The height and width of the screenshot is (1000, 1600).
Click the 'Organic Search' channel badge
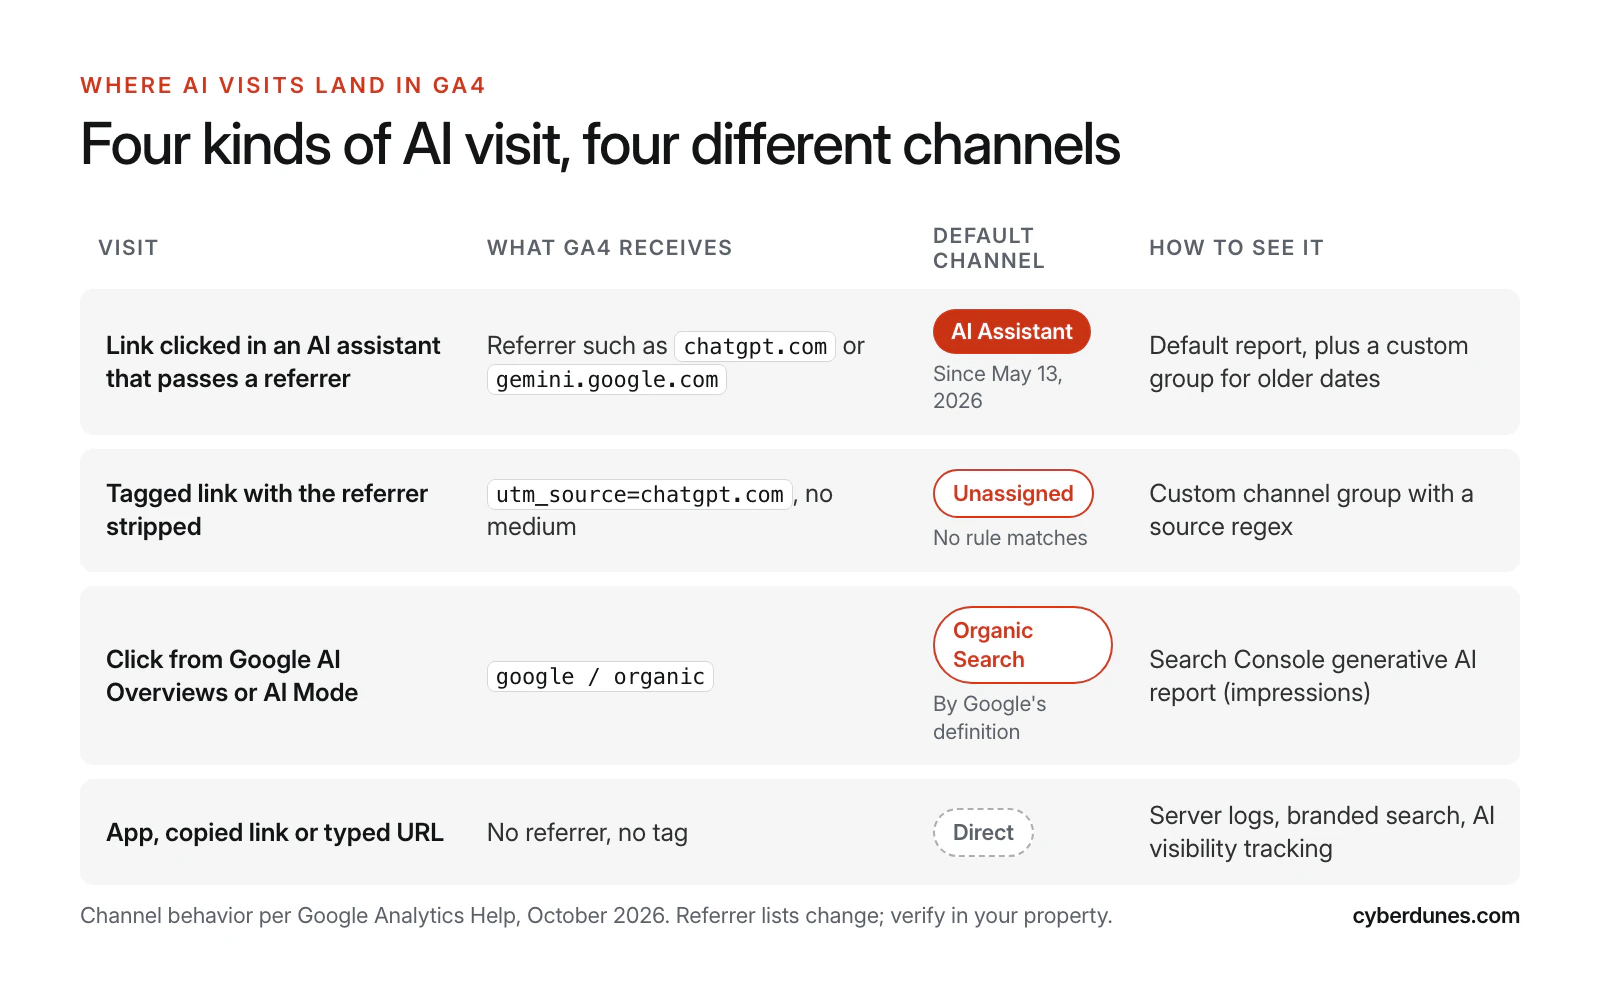coord(1022,645)
